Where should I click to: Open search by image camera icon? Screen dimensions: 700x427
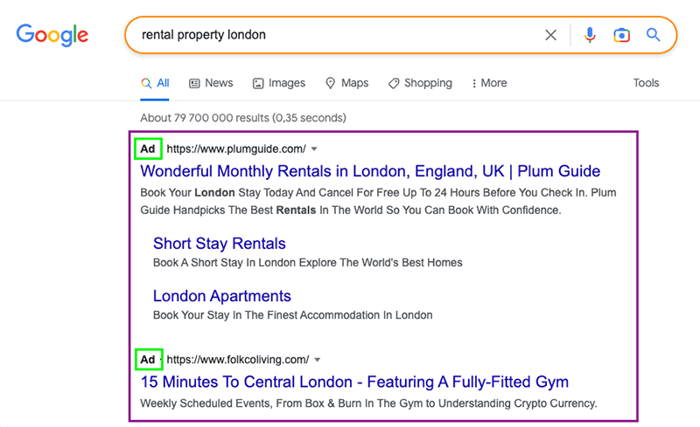point(621,35)
